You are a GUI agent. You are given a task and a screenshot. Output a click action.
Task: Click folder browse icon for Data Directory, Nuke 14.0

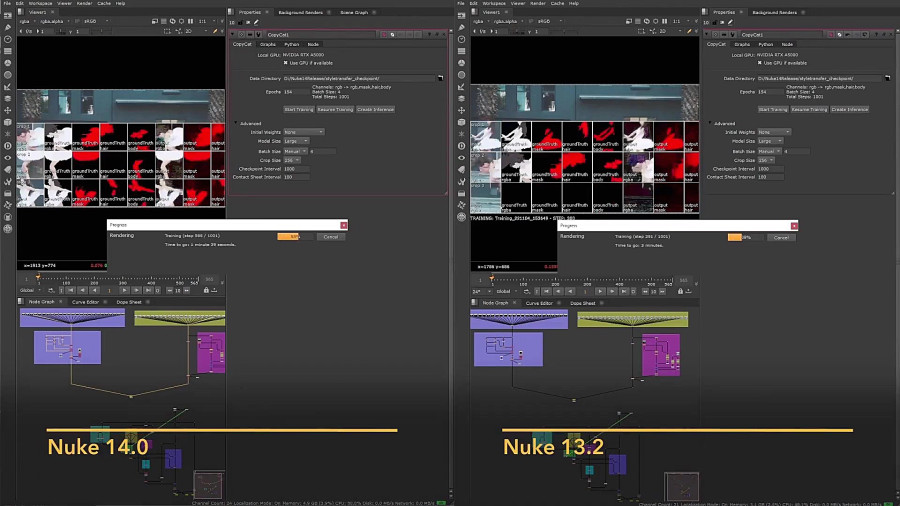440,78
